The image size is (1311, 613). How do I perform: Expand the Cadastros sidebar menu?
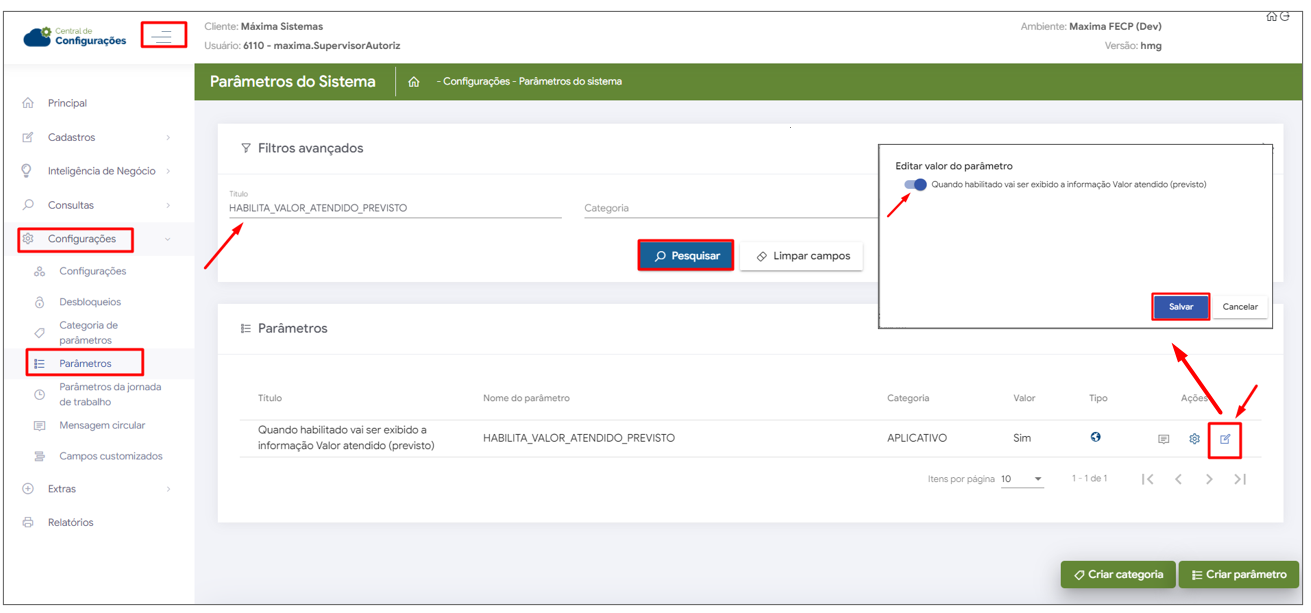click(x=97, y=137)
